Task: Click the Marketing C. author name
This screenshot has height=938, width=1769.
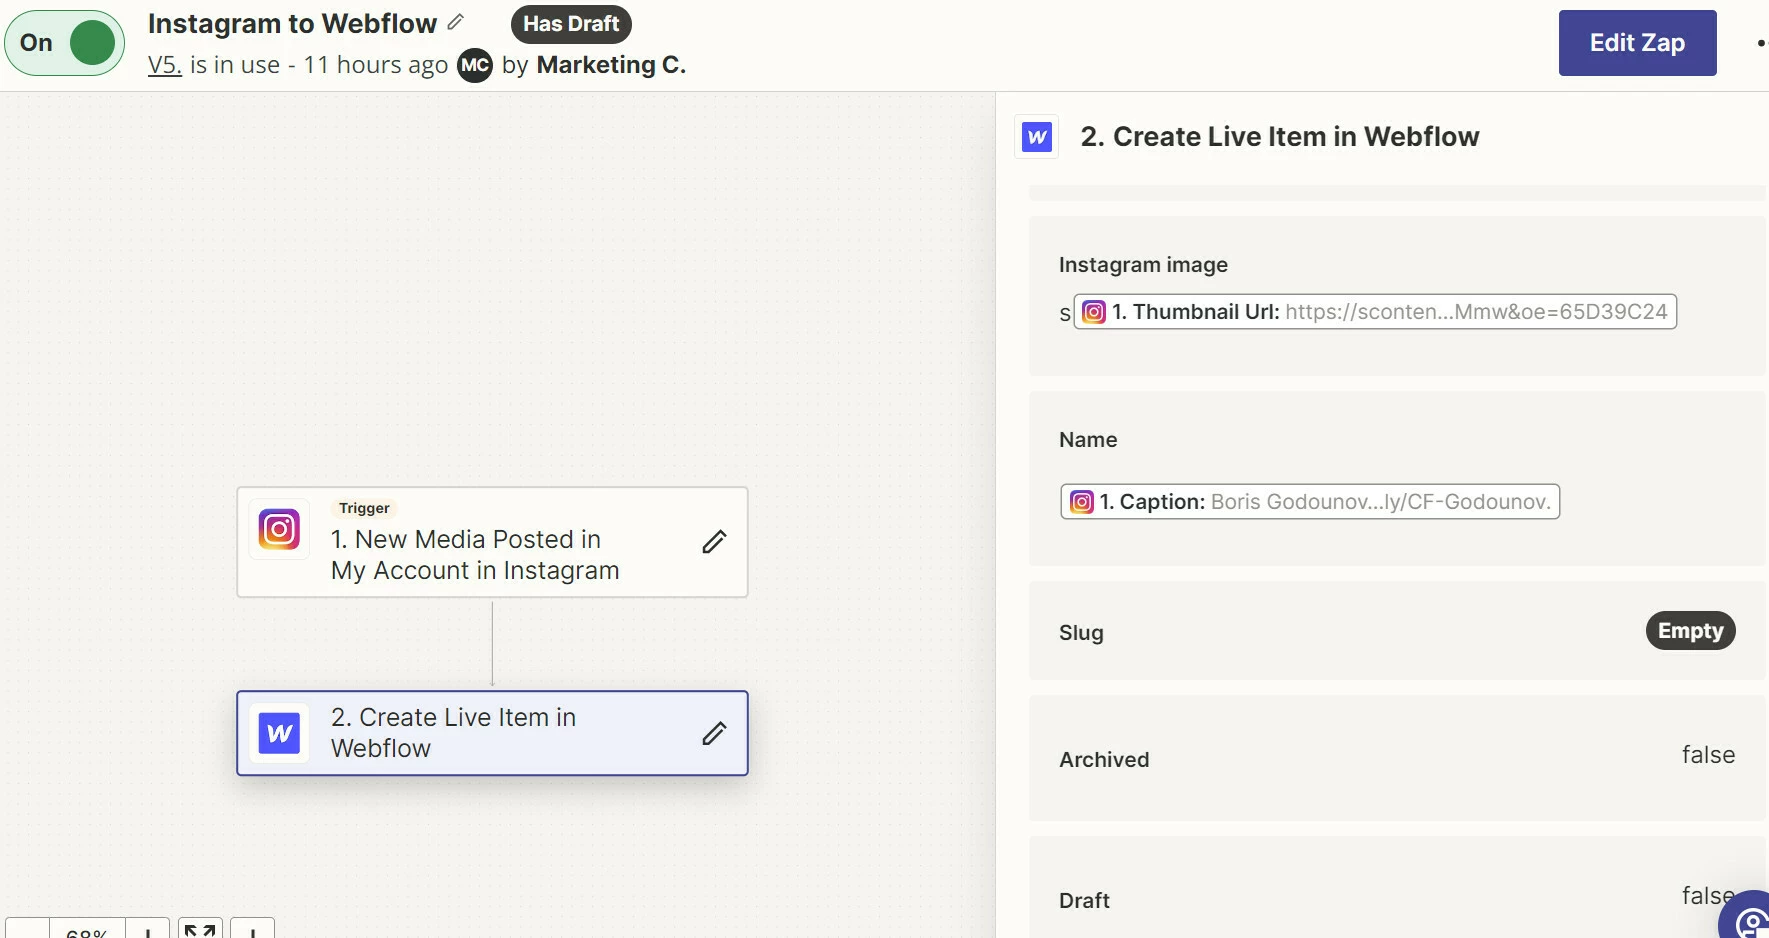Action: point(611,65)
